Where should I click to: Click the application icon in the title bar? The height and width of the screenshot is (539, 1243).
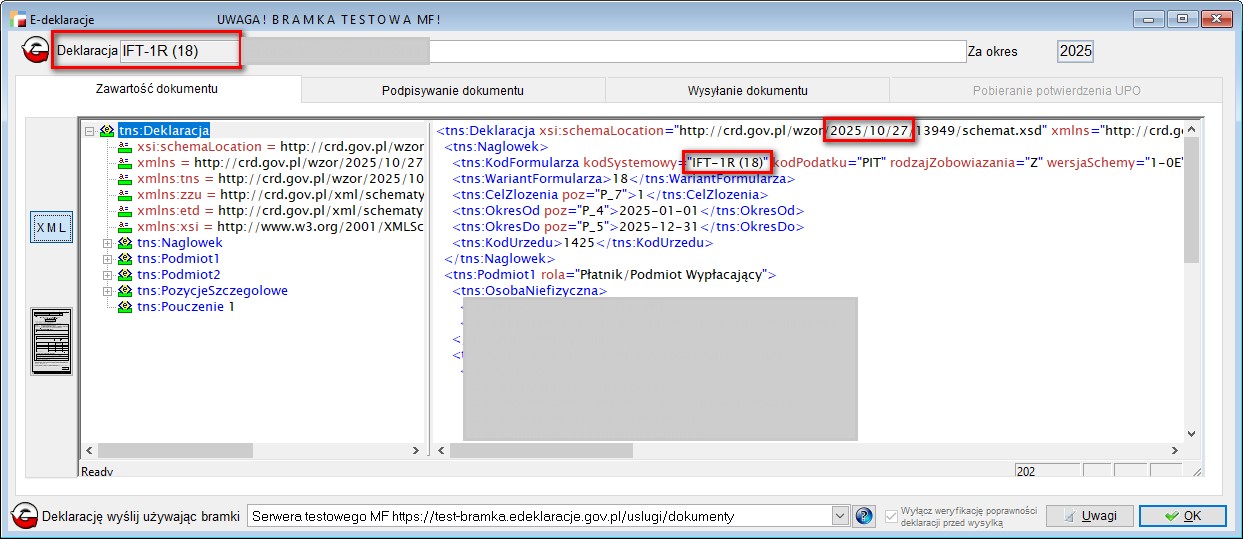[17, 19]
